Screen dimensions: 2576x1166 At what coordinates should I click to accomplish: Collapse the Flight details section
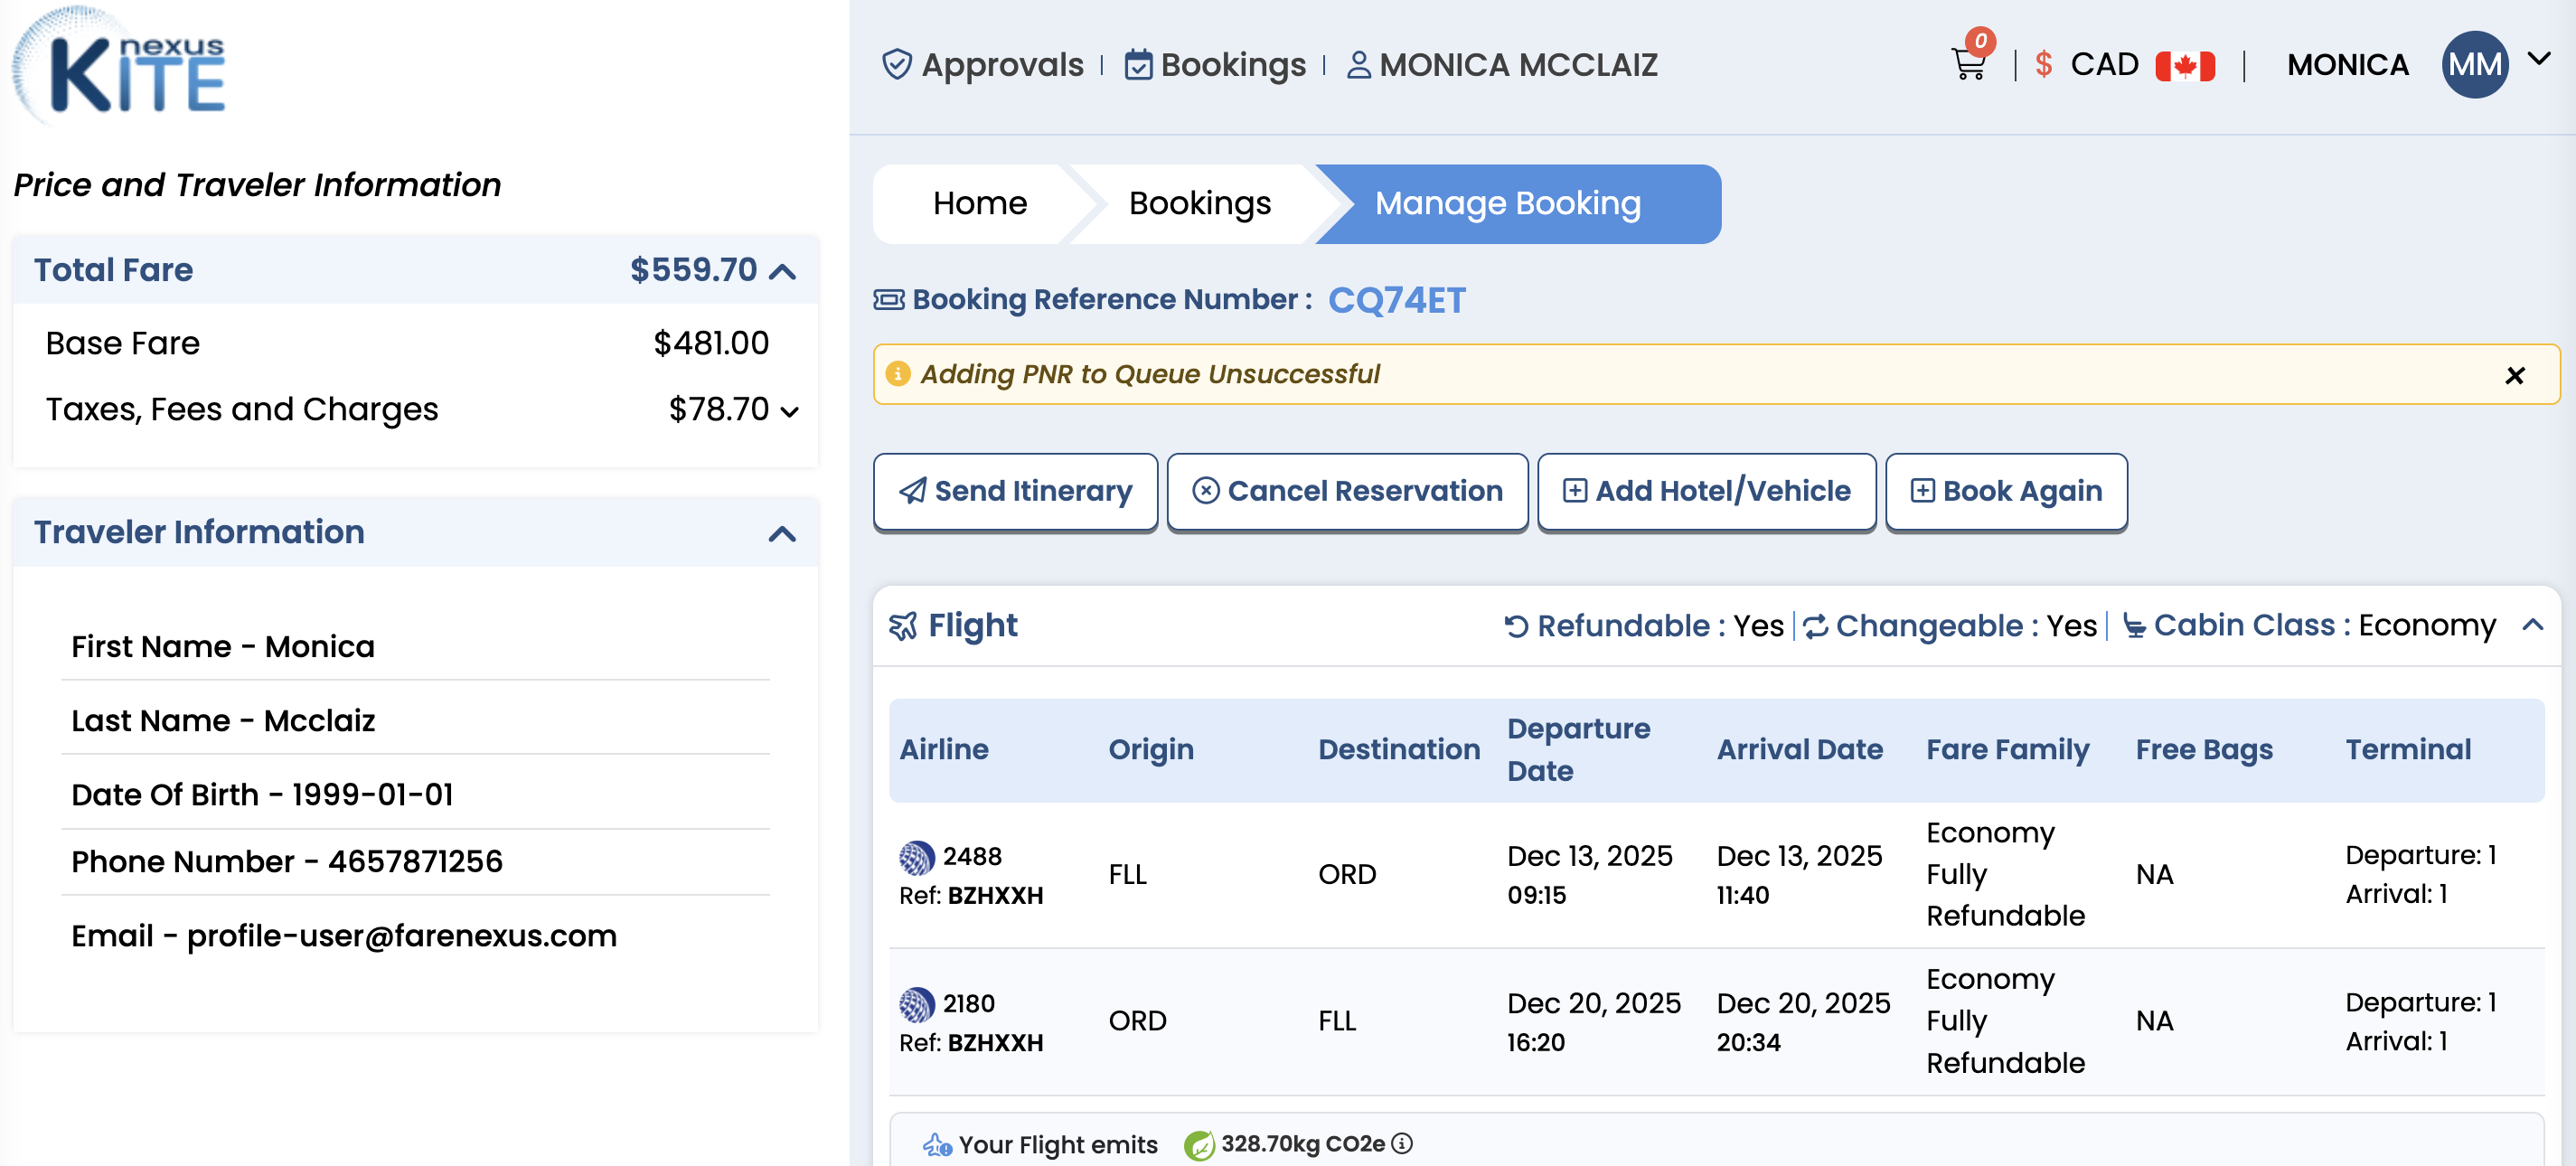(2532, 625)
